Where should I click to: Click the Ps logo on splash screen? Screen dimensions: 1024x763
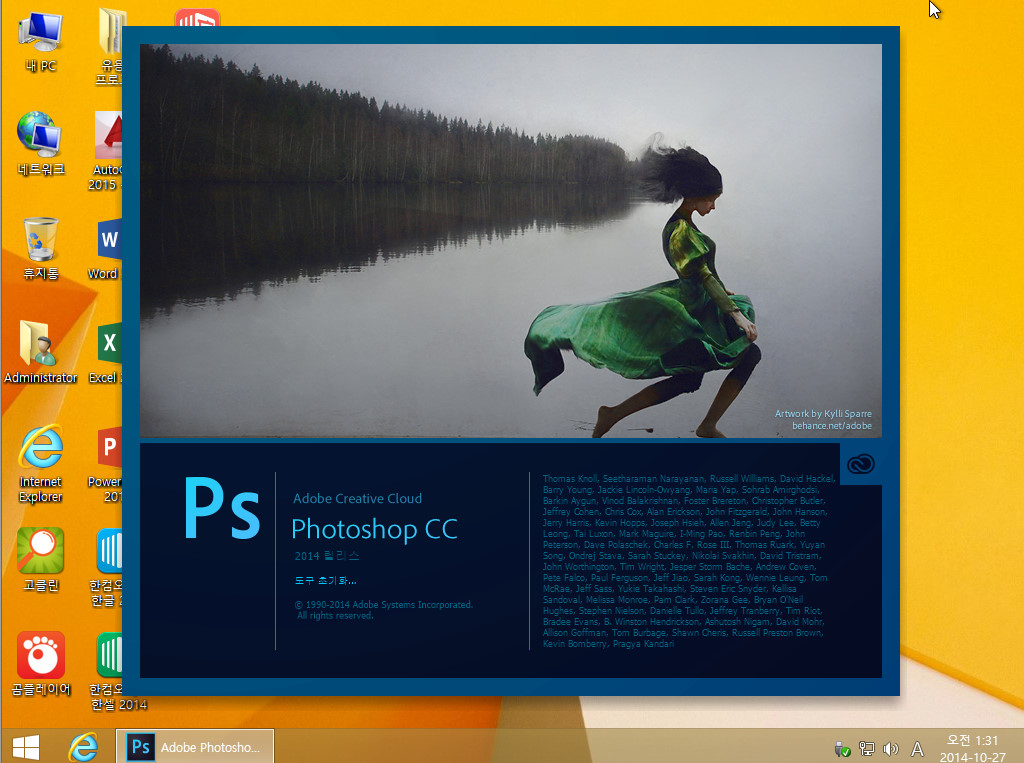pyautogui.click(x=222, y=508)
